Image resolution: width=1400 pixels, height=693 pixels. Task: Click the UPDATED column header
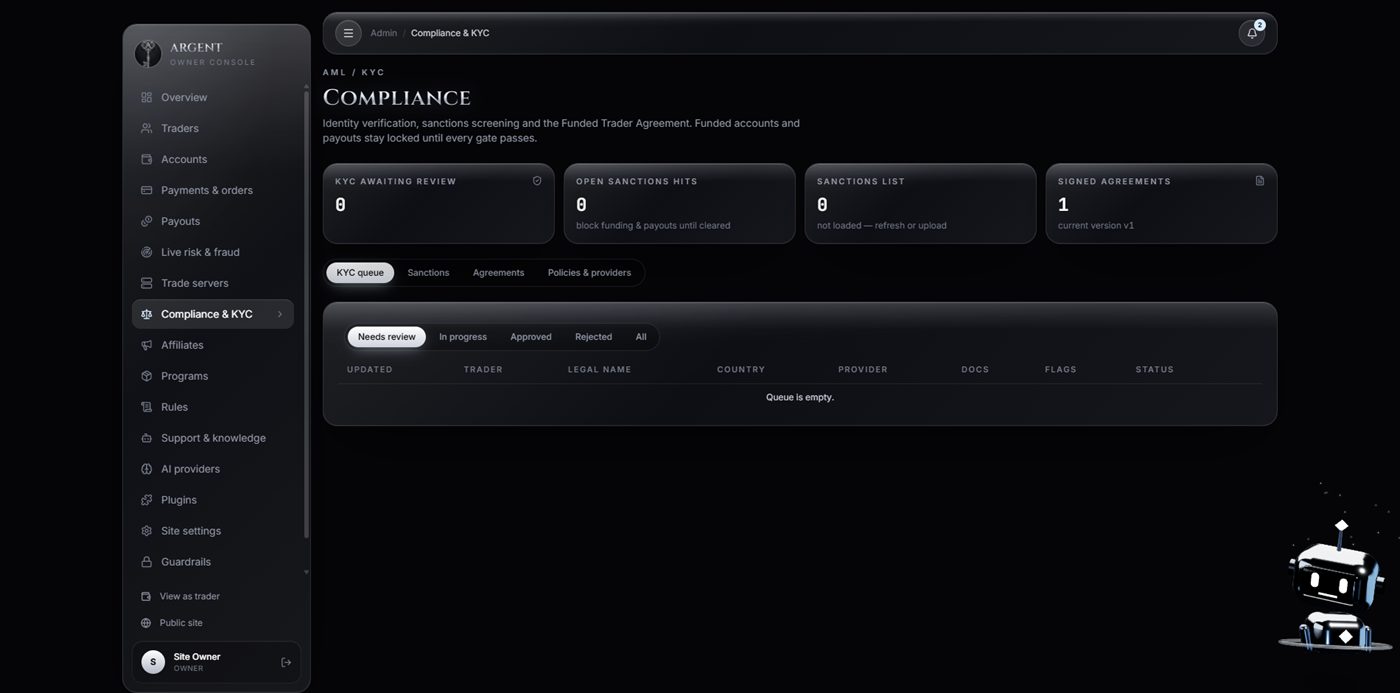370,370
